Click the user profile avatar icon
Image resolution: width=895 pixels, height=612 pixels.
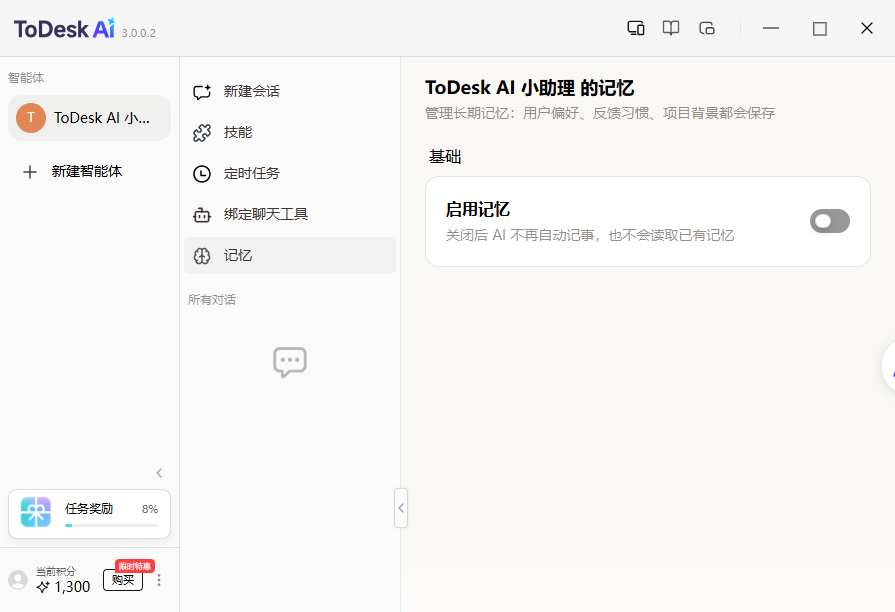(x=18, y=579)
